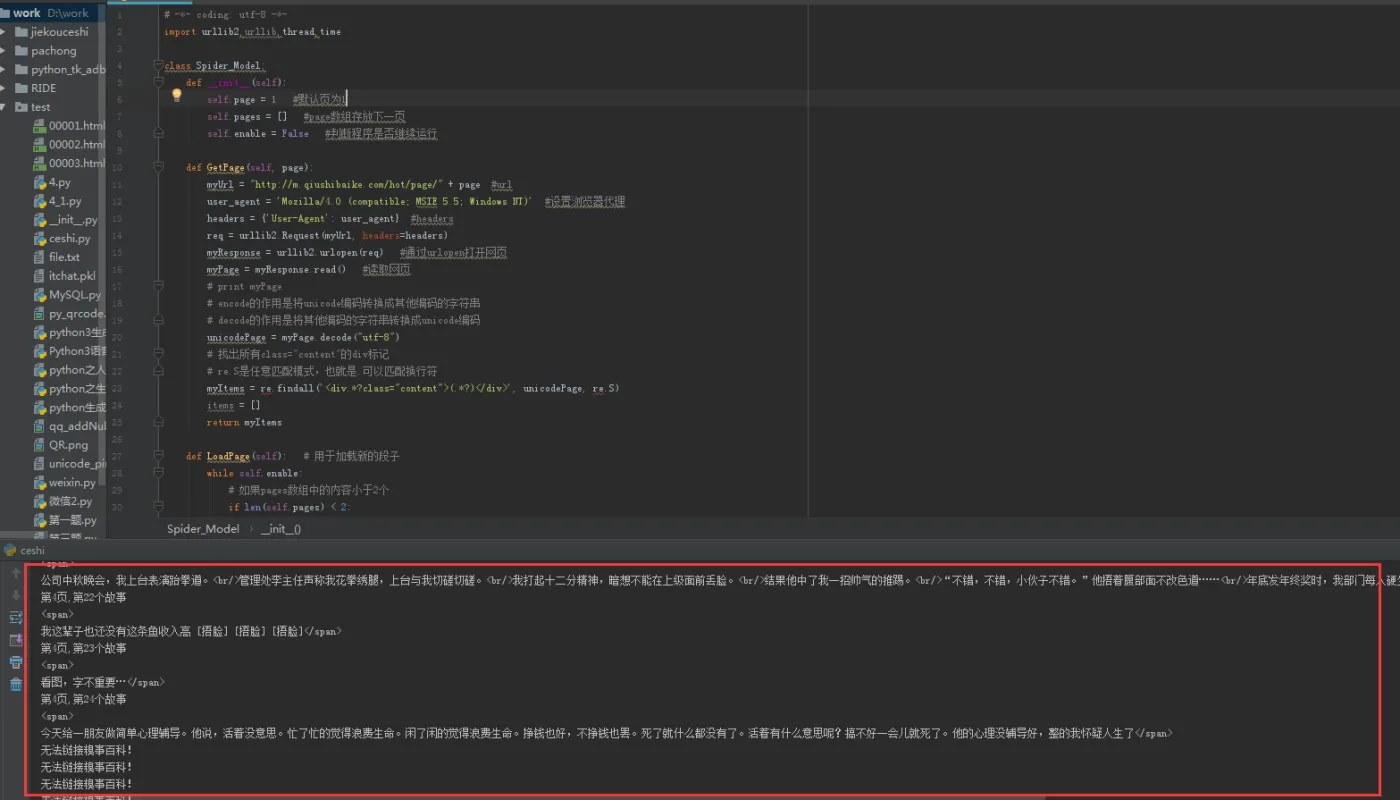1400x800 pixels.
Task: Click console line '第4页,第24个故事'
Action: pos(83,699)
